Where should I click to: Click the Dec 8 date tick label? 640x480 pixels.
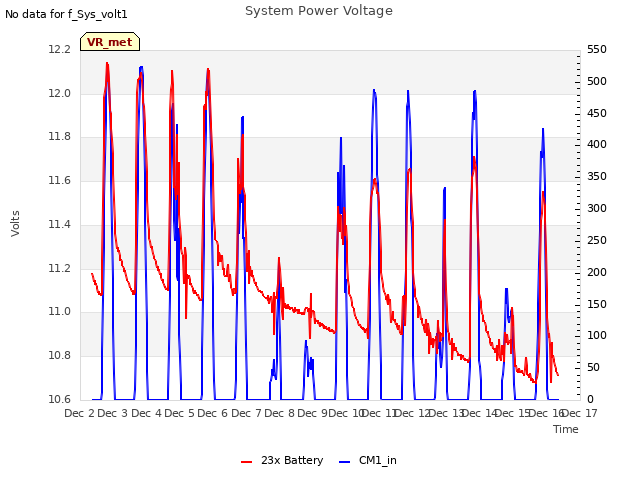(280, 413)
